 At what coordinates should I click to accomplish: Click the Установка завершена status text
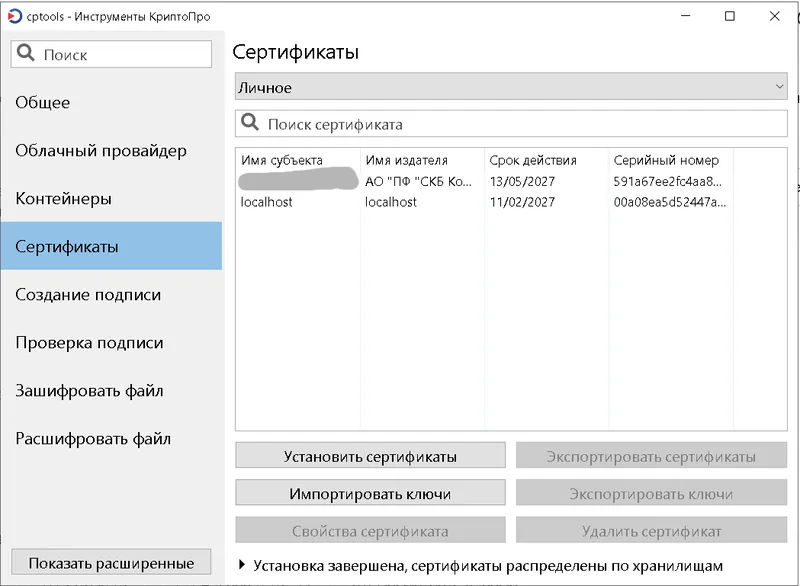coord(488,566)
